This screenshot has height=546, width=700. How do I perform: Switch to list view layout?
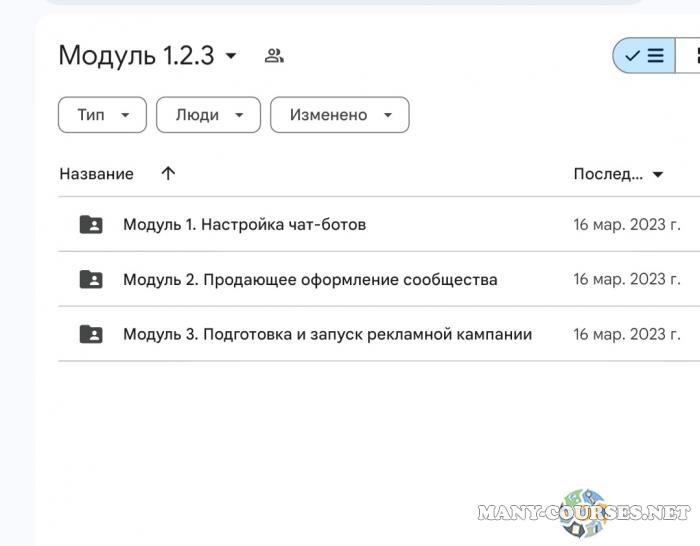[x=645, y=56]
